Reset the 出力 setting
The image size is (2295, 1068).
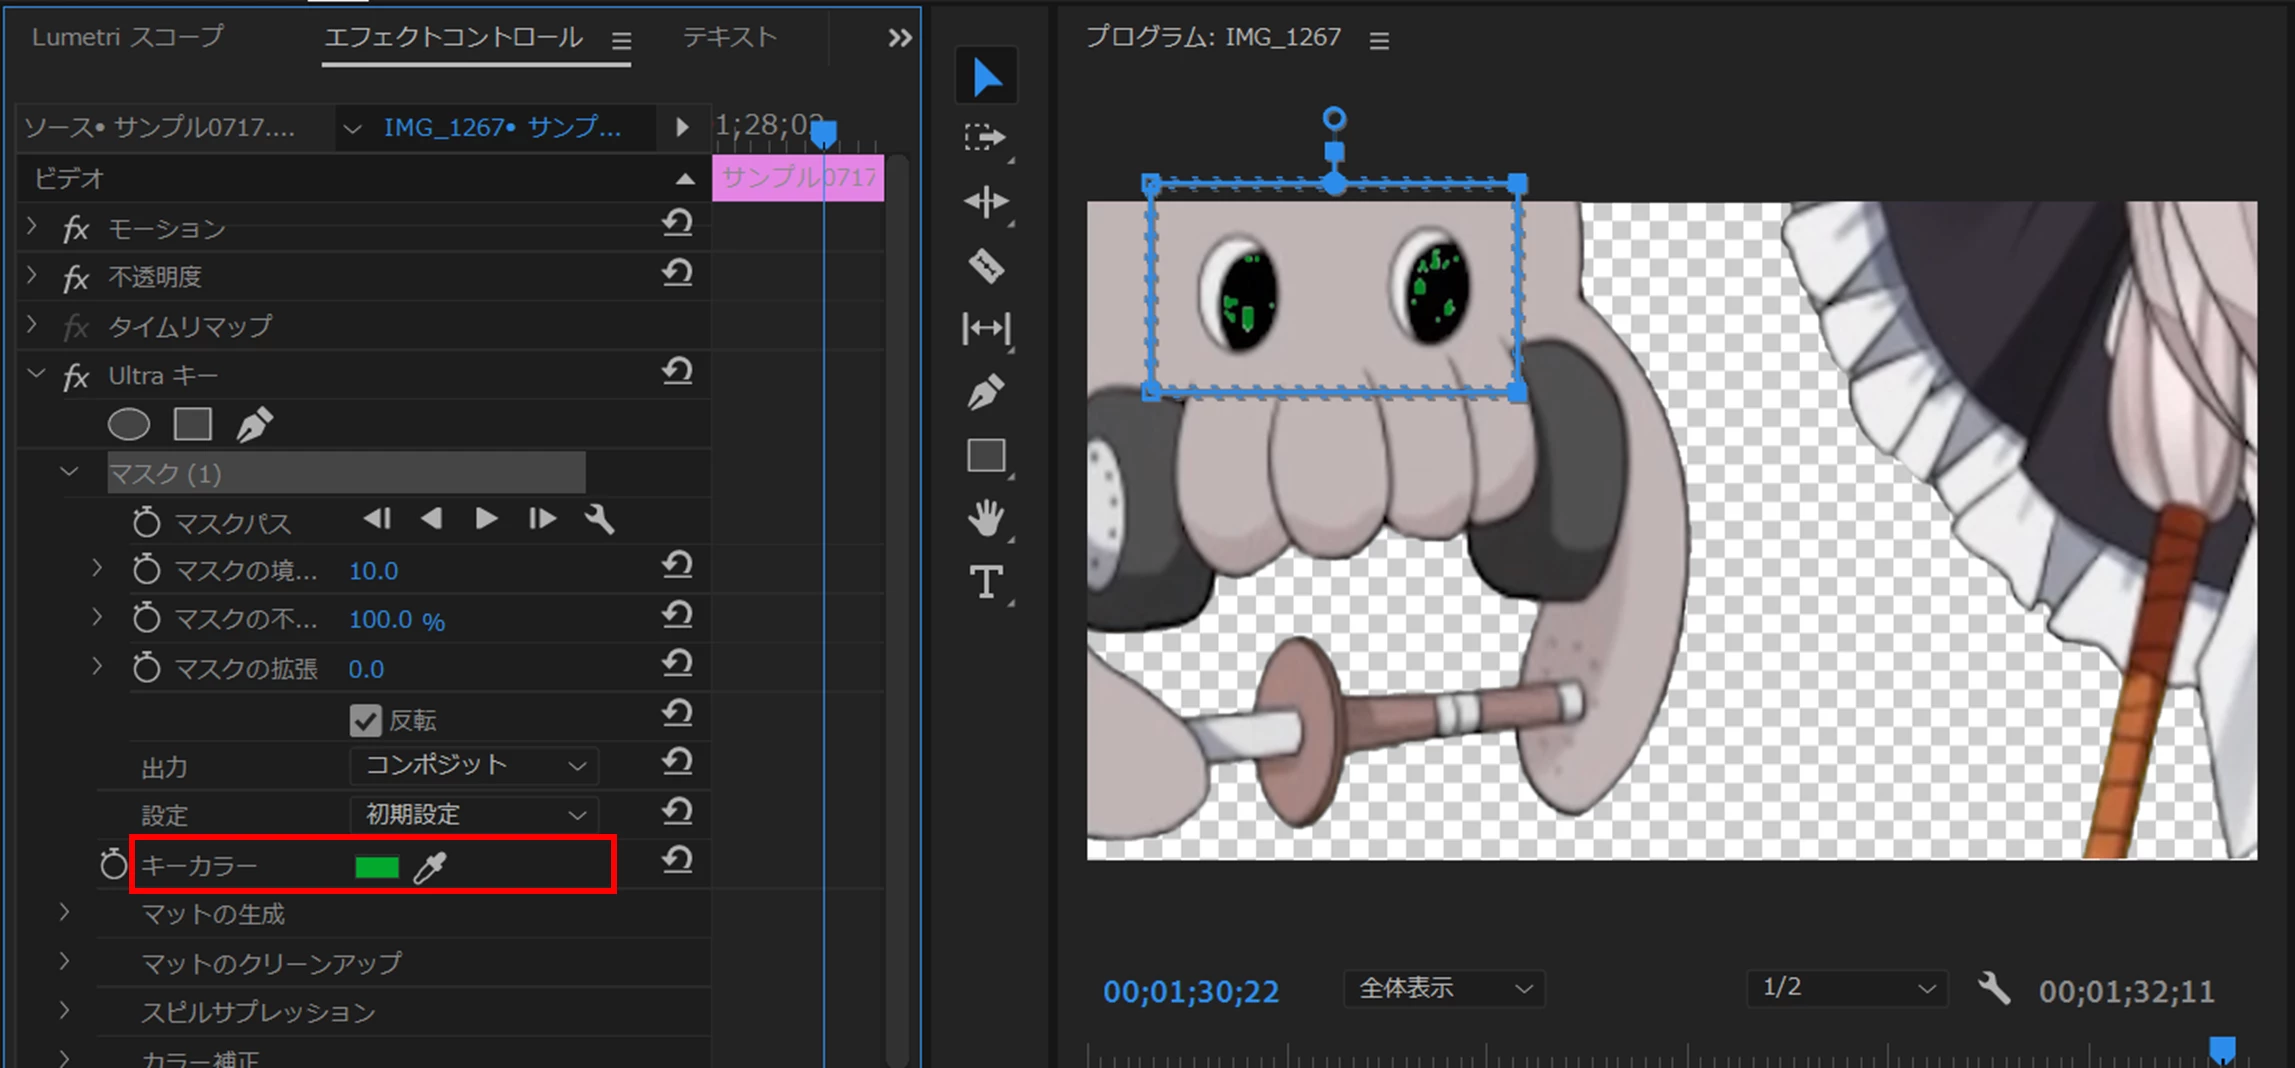(677, 763)
